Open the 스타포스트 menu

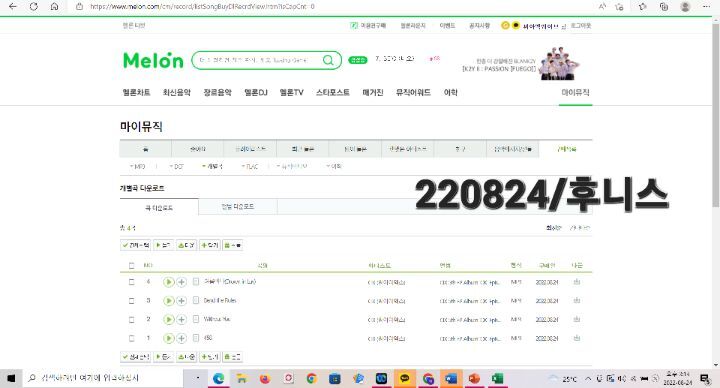coord(332,92)
